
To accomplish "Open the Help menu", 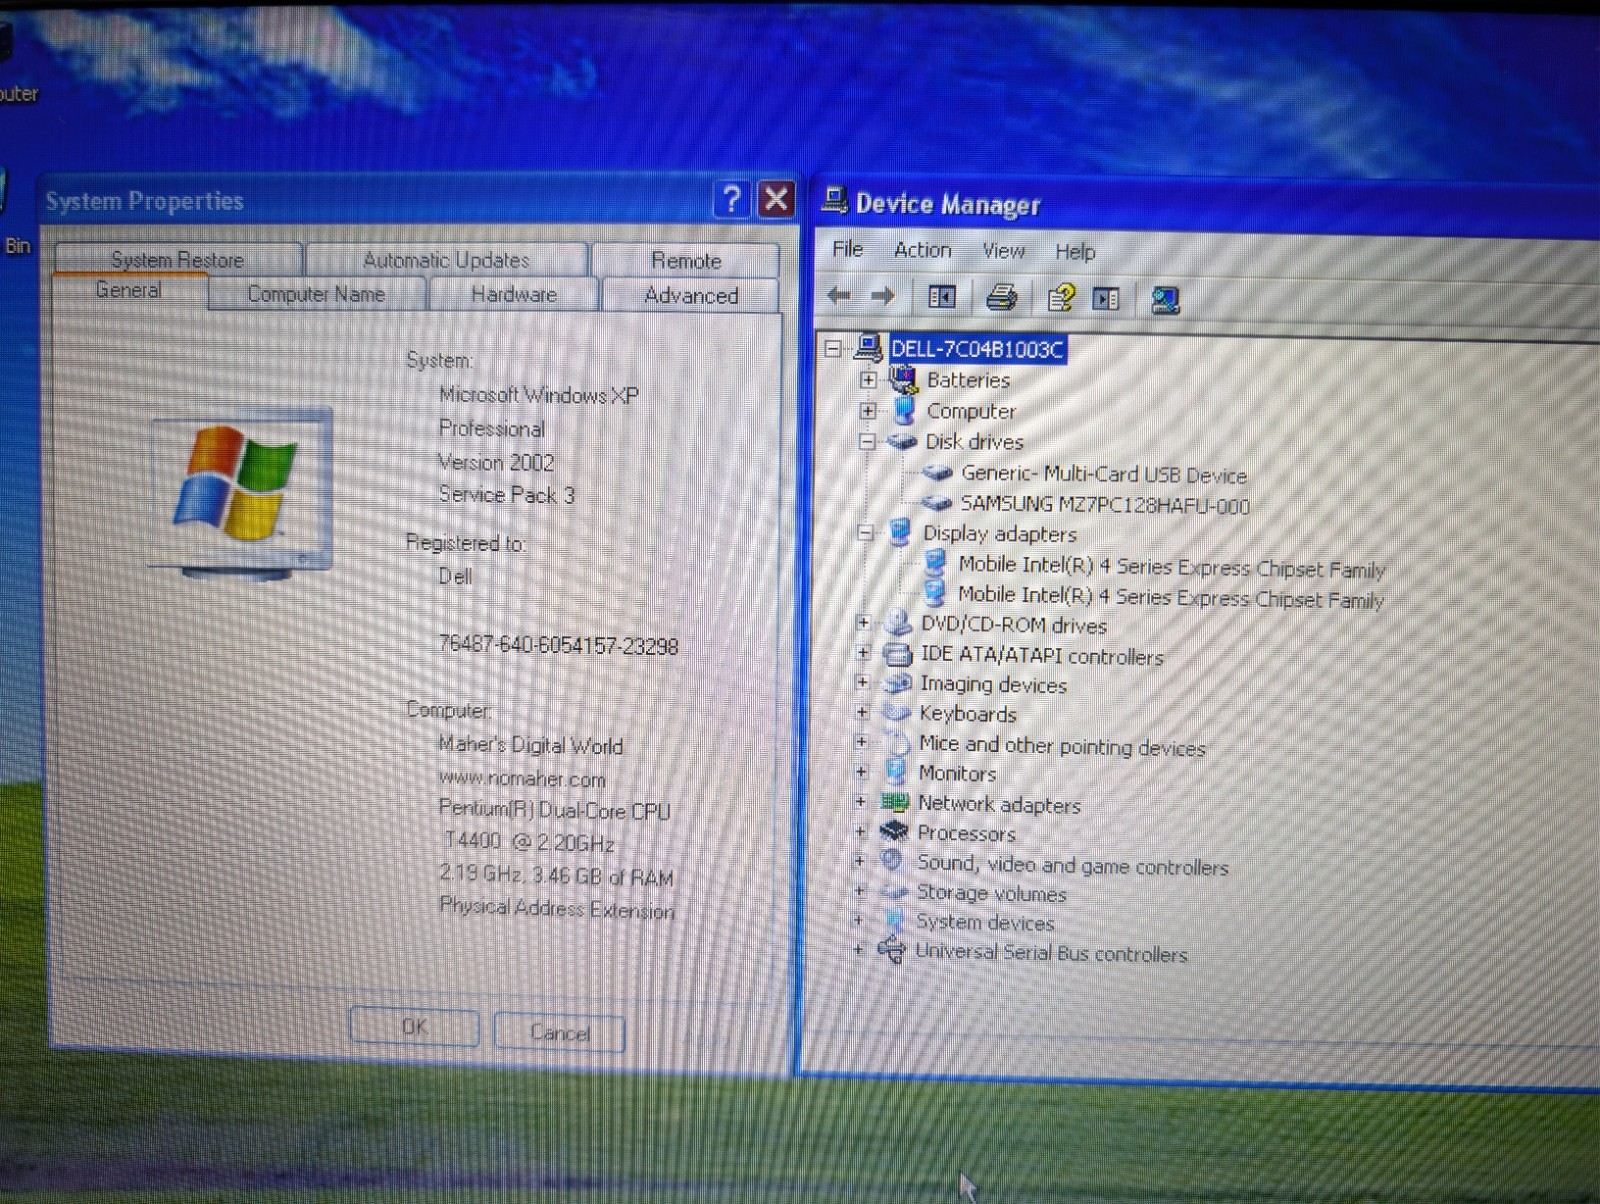I will coord(1075,252).
